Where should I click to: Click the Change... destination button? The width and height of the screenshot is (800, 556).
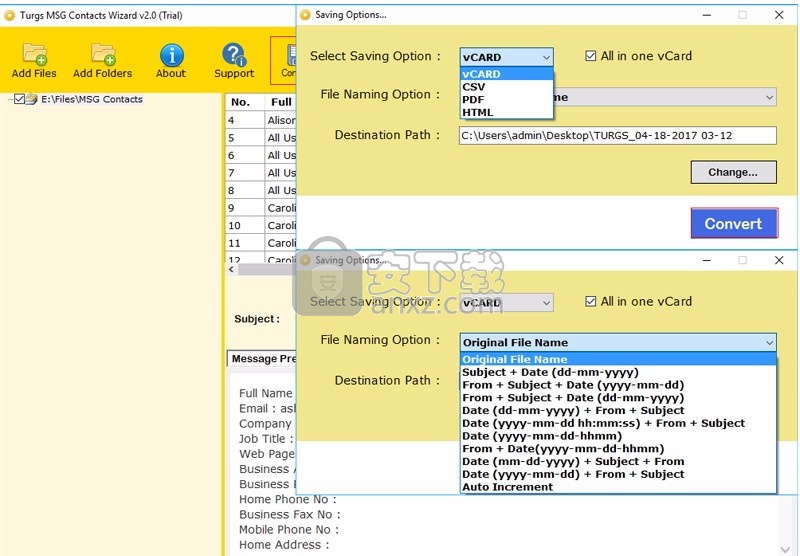pos(733,172)
